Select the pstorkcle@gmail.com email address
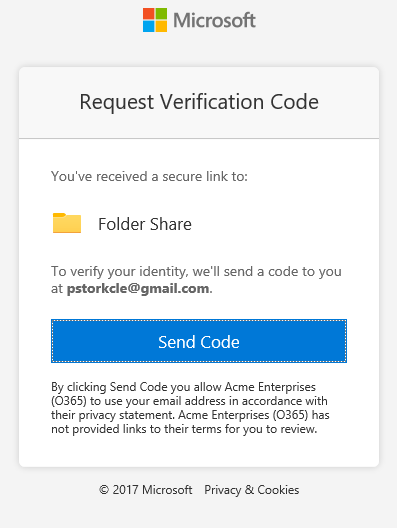The image size is (397, 528). pyautogui.click(x=138, y=289)
